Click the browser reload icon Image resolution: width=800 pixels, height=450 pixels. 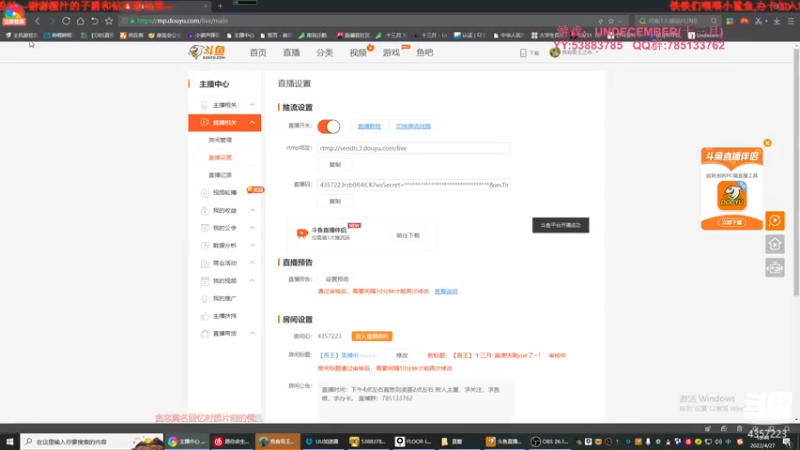[x=66, y=21]
